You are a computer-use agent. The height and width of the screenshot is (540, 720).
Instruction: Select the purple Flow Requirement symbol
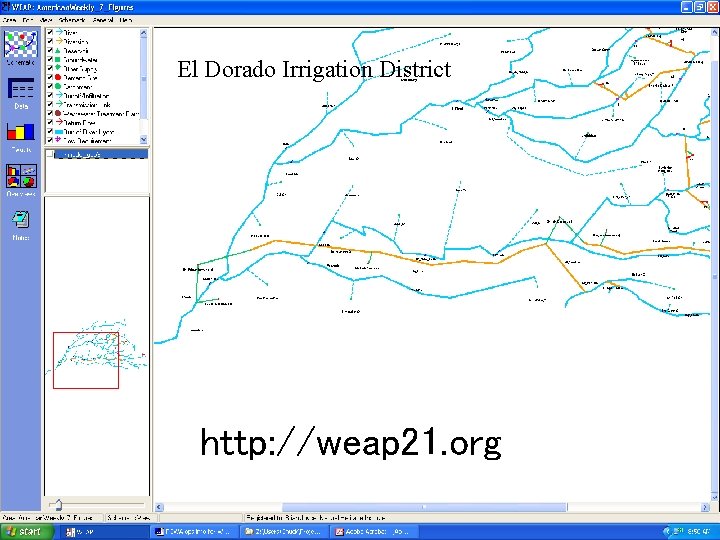(x=58, y=140)
